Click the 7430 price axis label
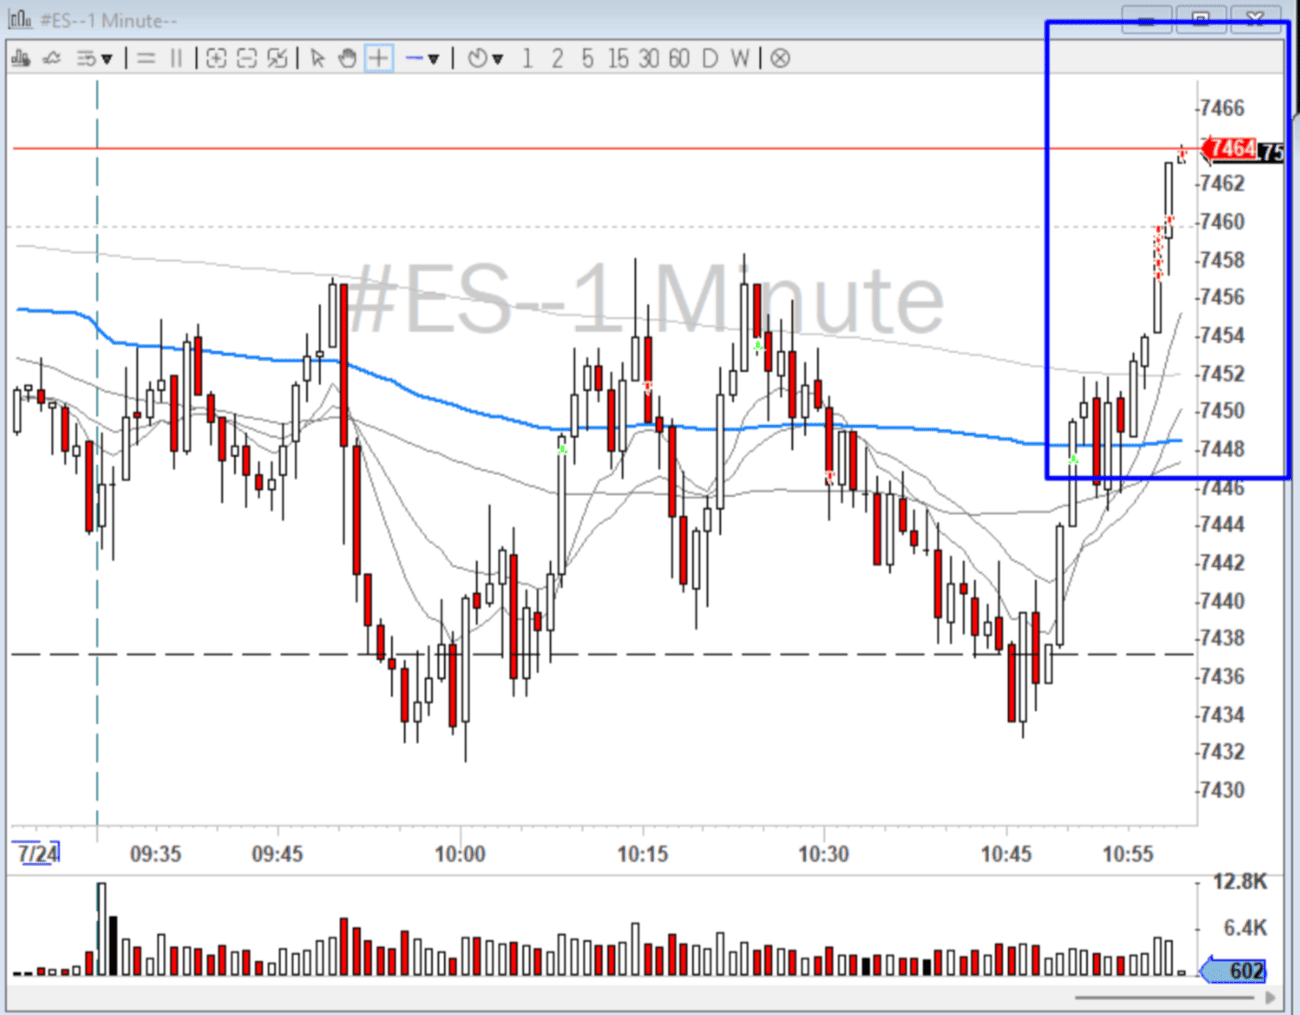Screen dimensions: 1300x1015 (1222, 790)
